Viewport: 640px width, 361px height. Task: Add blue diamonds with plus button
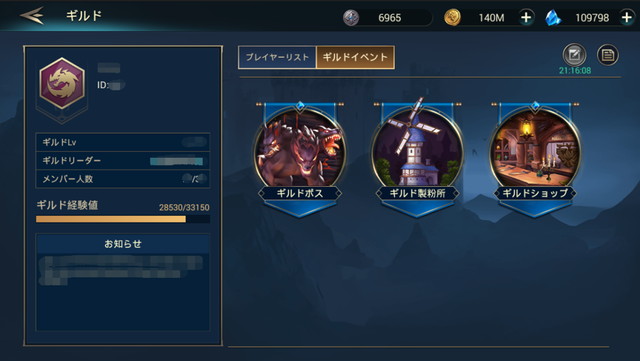[x=627, y=18]
